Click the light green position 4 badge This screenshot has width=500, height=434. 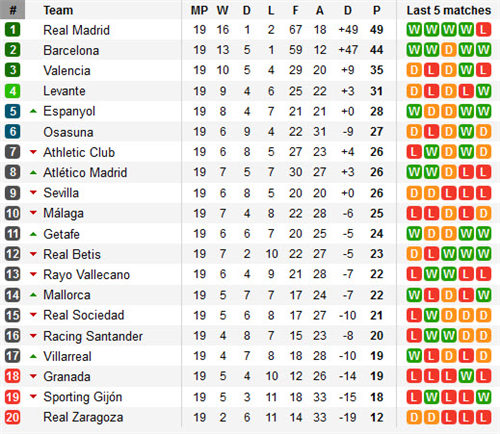(x=13, y=91)
